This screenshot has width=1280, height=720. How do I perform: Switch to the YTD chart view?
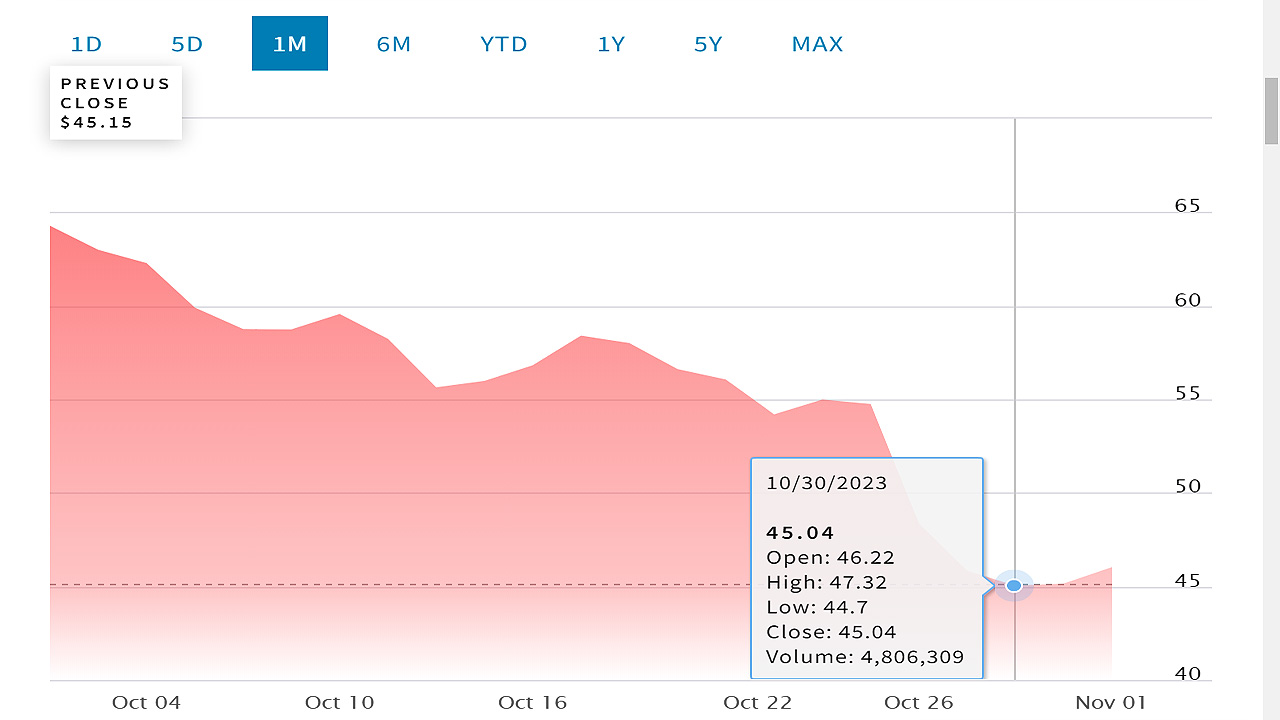(503, 43)
